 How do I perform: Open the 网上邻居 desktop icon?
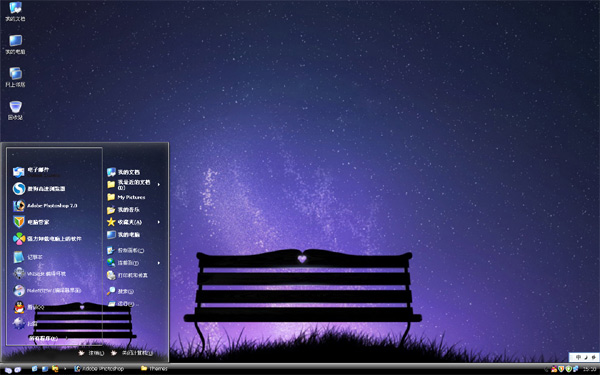[15, 77]
